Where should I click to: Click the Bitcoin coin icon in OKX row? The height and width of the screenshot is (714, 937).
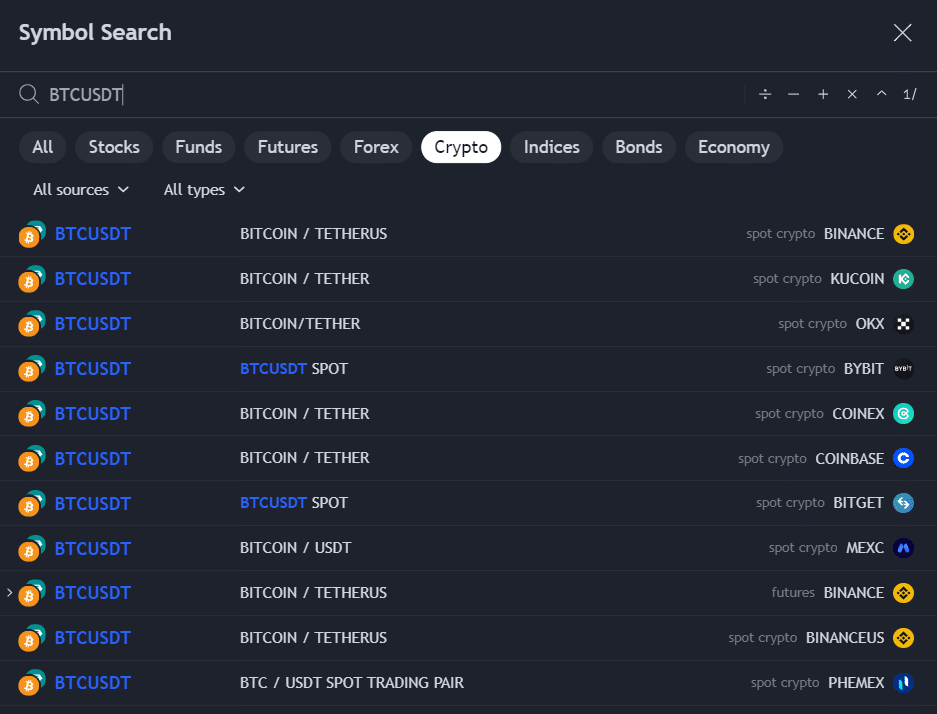(x=29, y=327)
